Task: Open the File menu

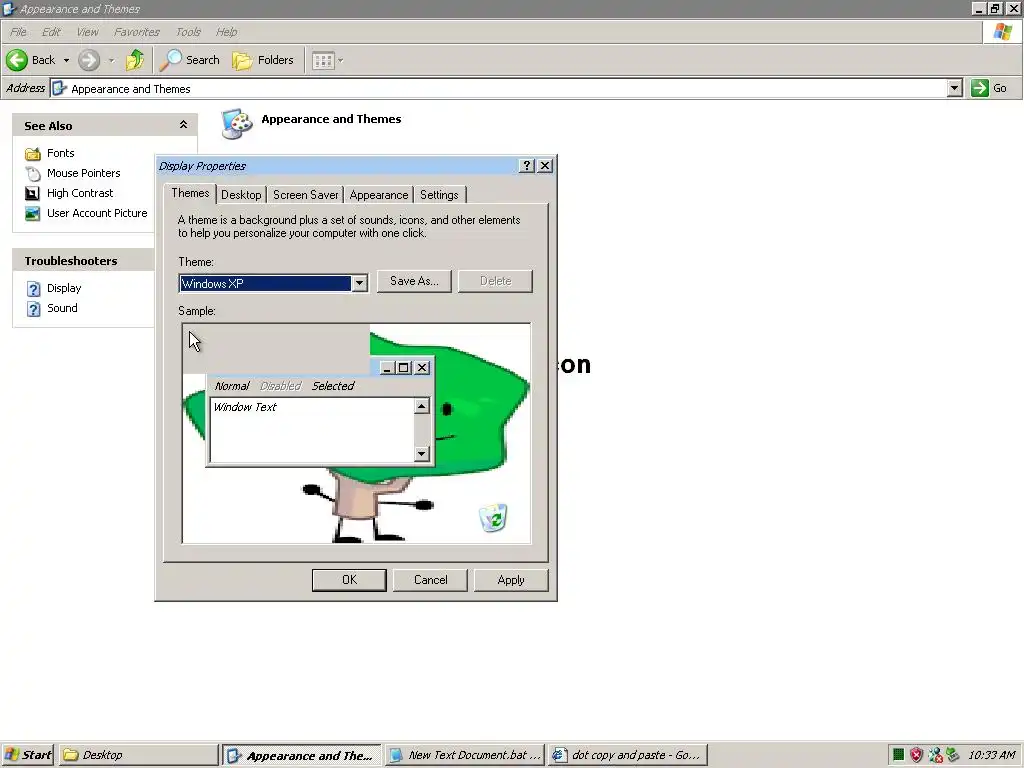Action: tap(18, 32)
